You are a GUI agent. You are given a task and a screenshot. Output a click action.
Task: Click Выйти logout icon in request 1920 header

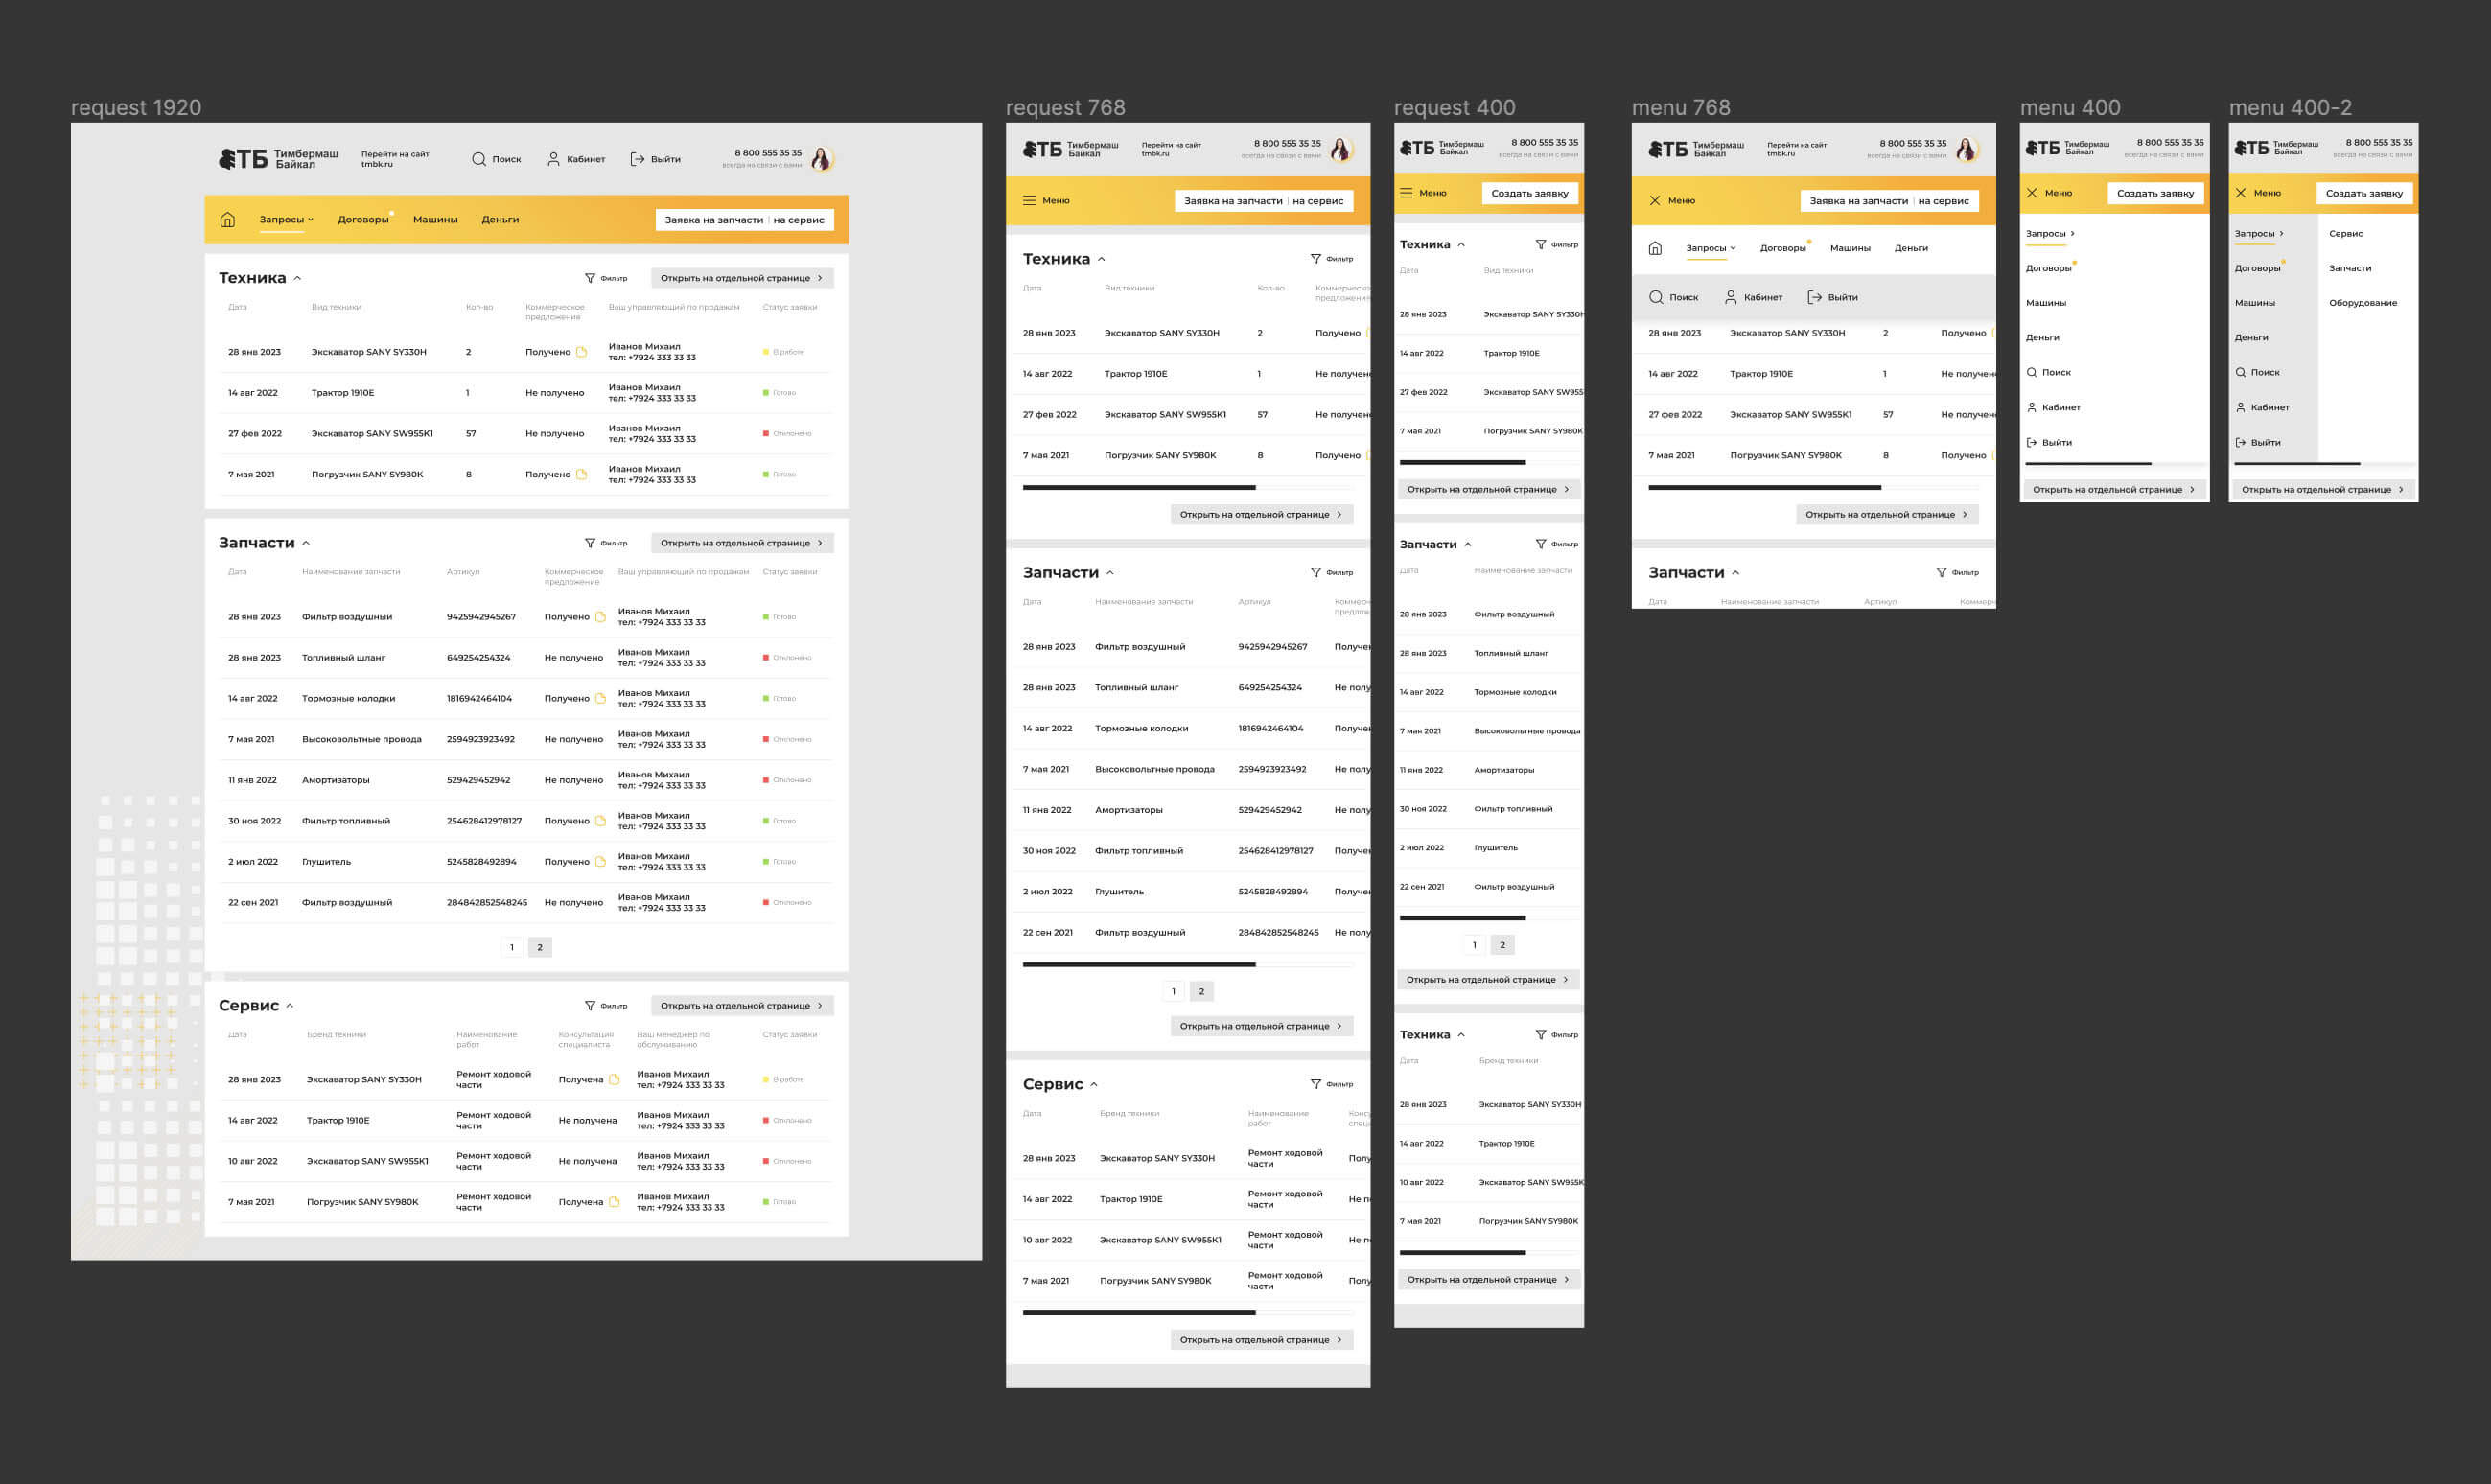[x=637, y=159]
